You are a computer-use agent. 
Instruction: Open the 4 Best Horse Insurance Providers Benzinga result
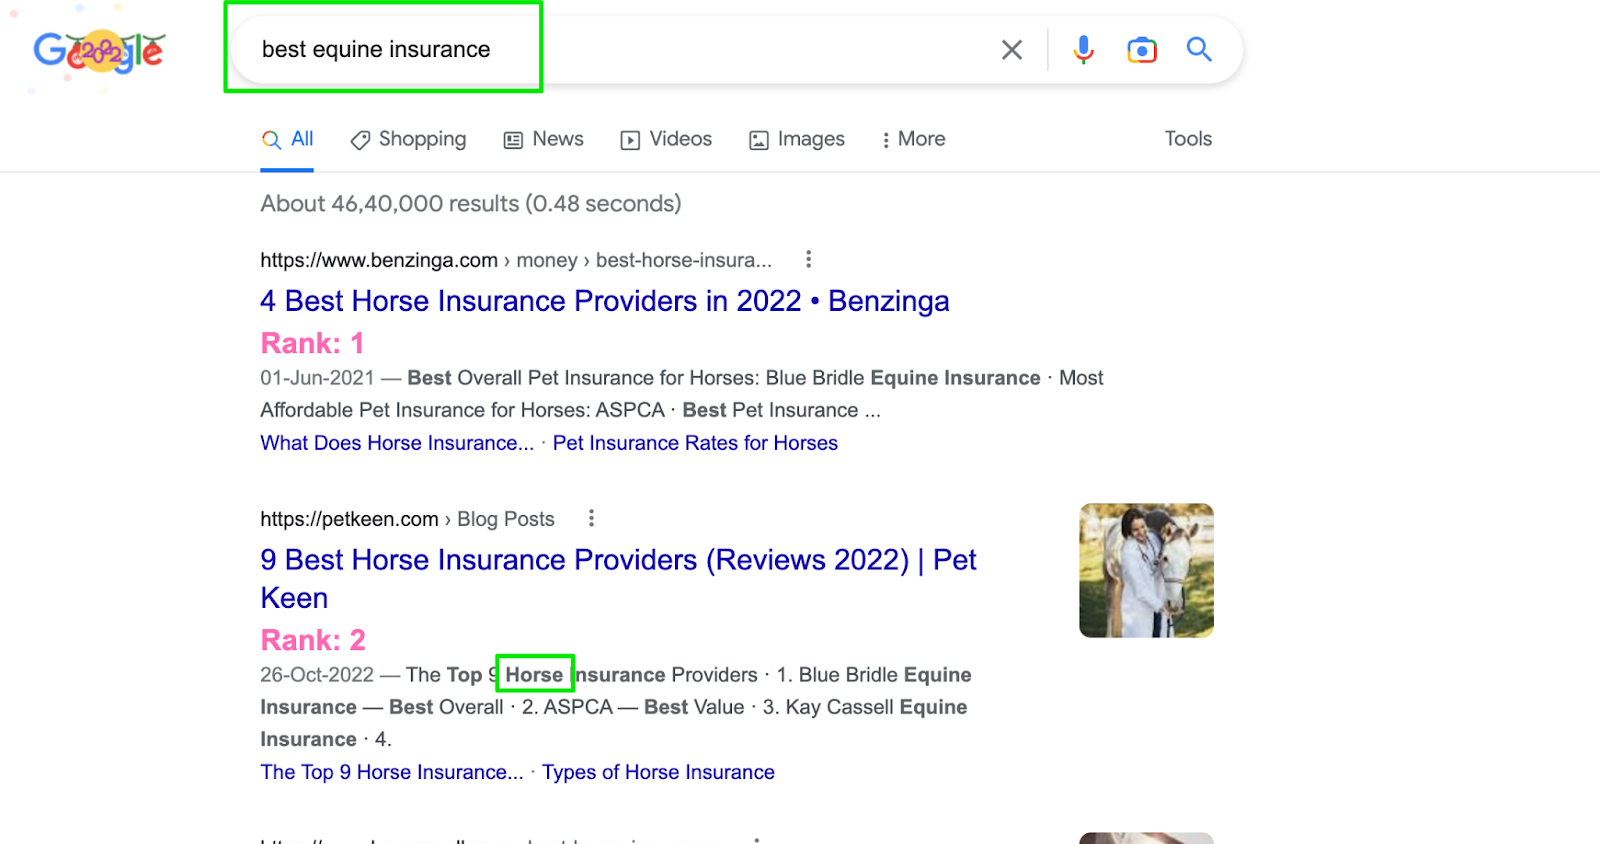605,301
